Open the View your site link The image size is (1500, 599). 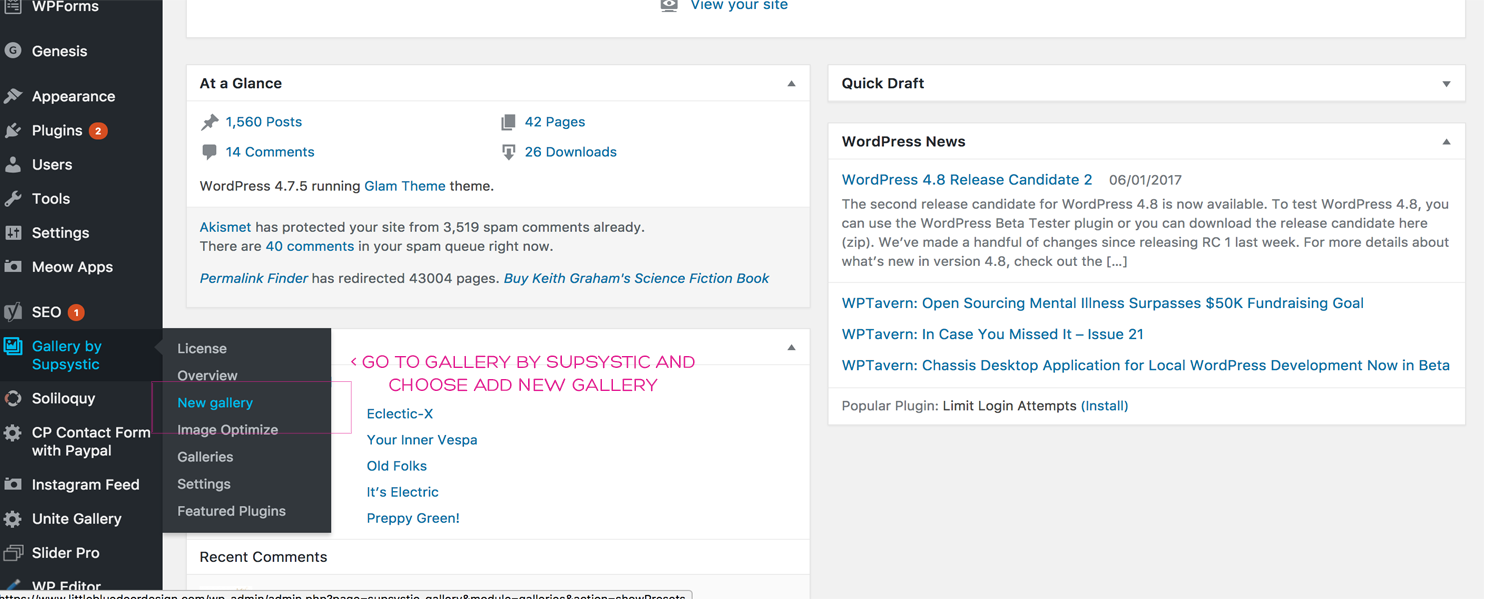pyautogui.click(x=739, y=5)
